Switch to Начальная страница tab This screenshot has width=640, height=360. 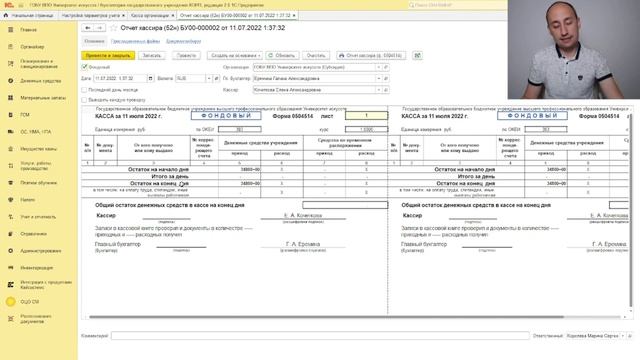click(29, 16)
